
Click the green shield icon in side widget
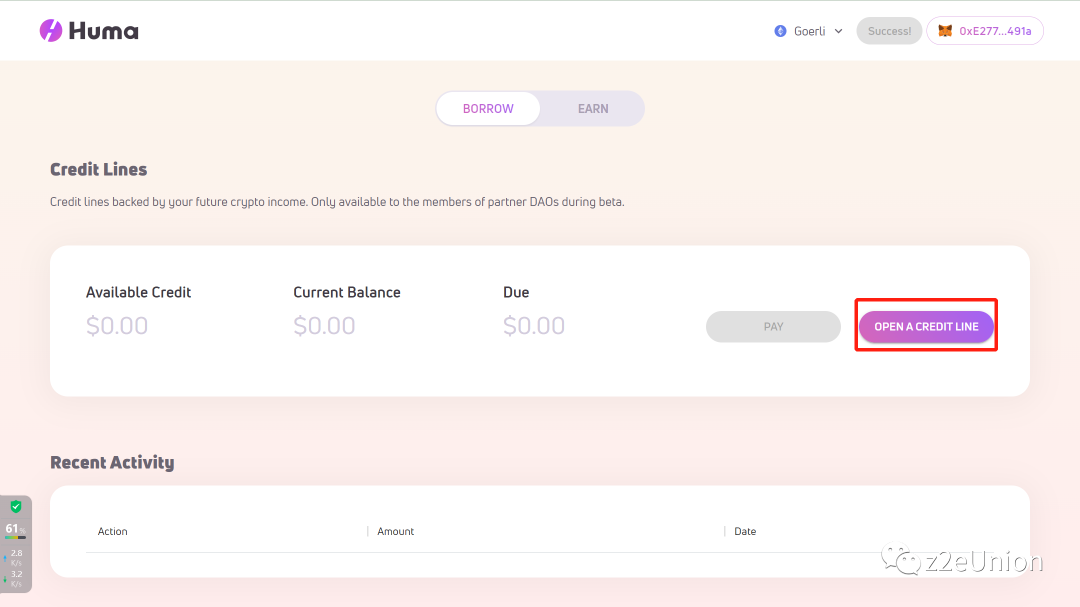coord(16,507)
